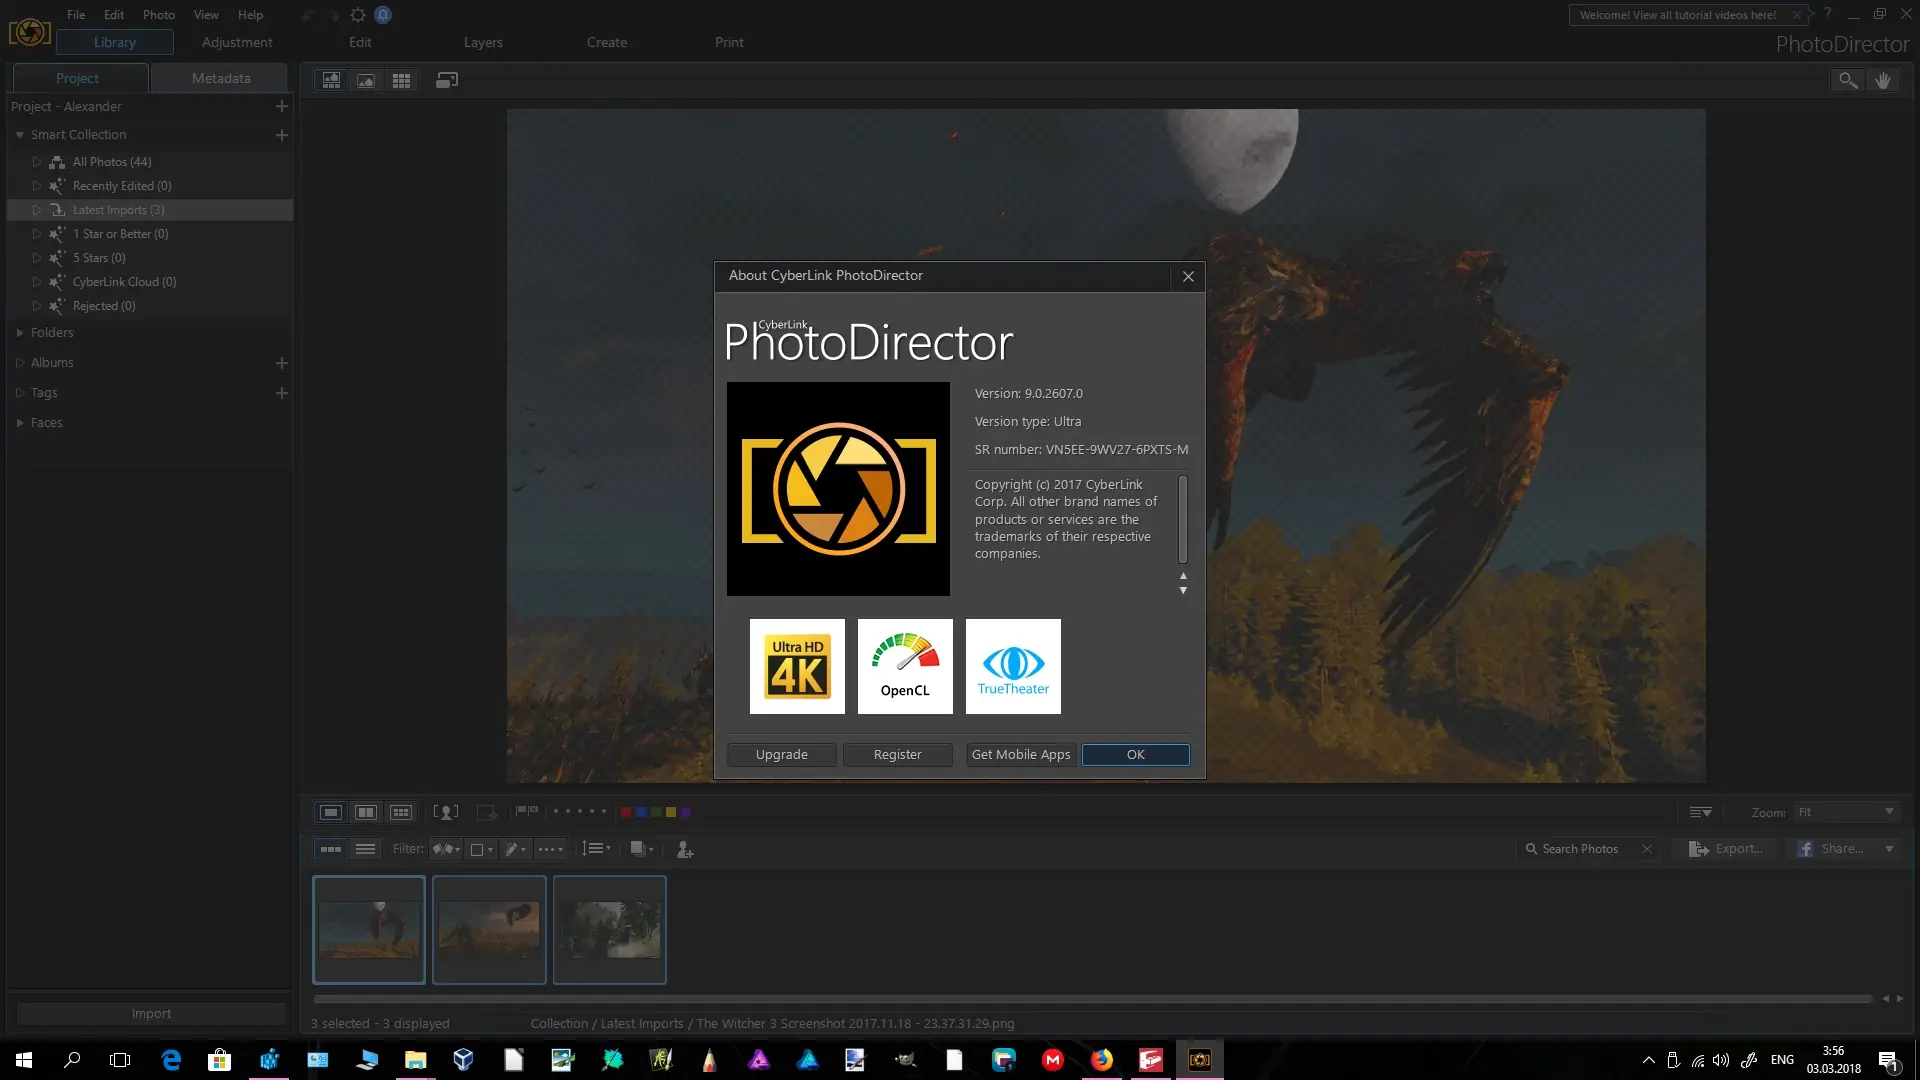The width and height of the screenshot is (1920, 1080).
Task: Switch browser panel to list view
Action: pos(366,849)
